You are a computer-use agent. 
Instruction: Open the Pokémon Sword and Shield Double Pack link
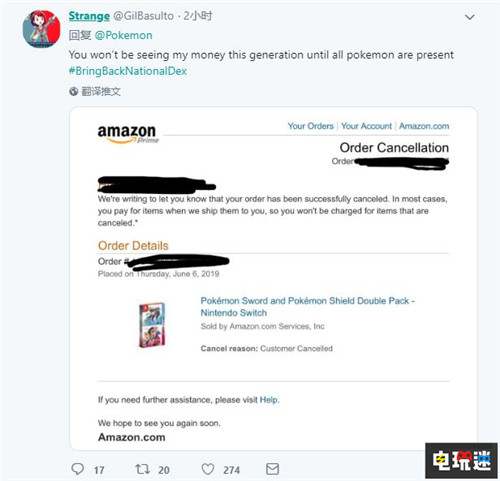[307, 307]
